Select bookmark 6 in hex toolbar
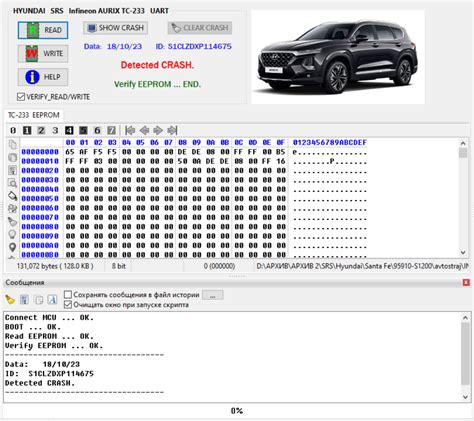This screenshot has height=421, width=474. point(97,130)
